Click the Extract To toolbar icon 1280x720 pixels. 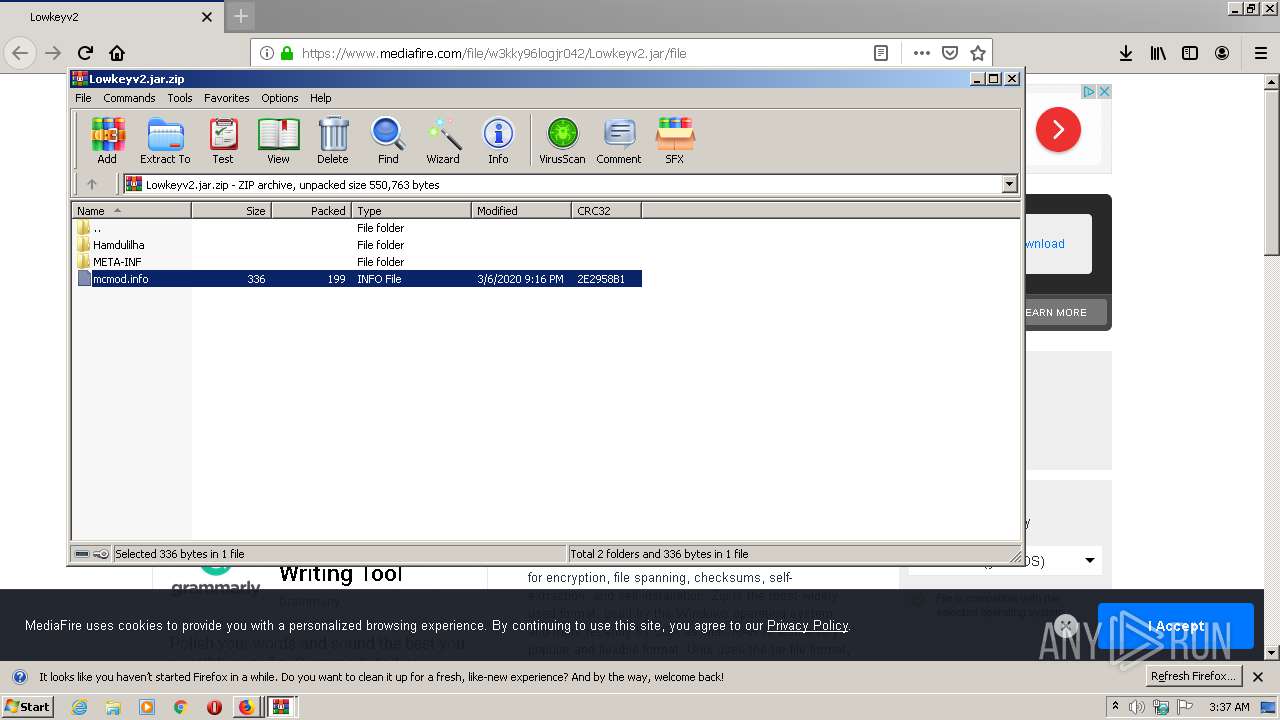point(165,140)
